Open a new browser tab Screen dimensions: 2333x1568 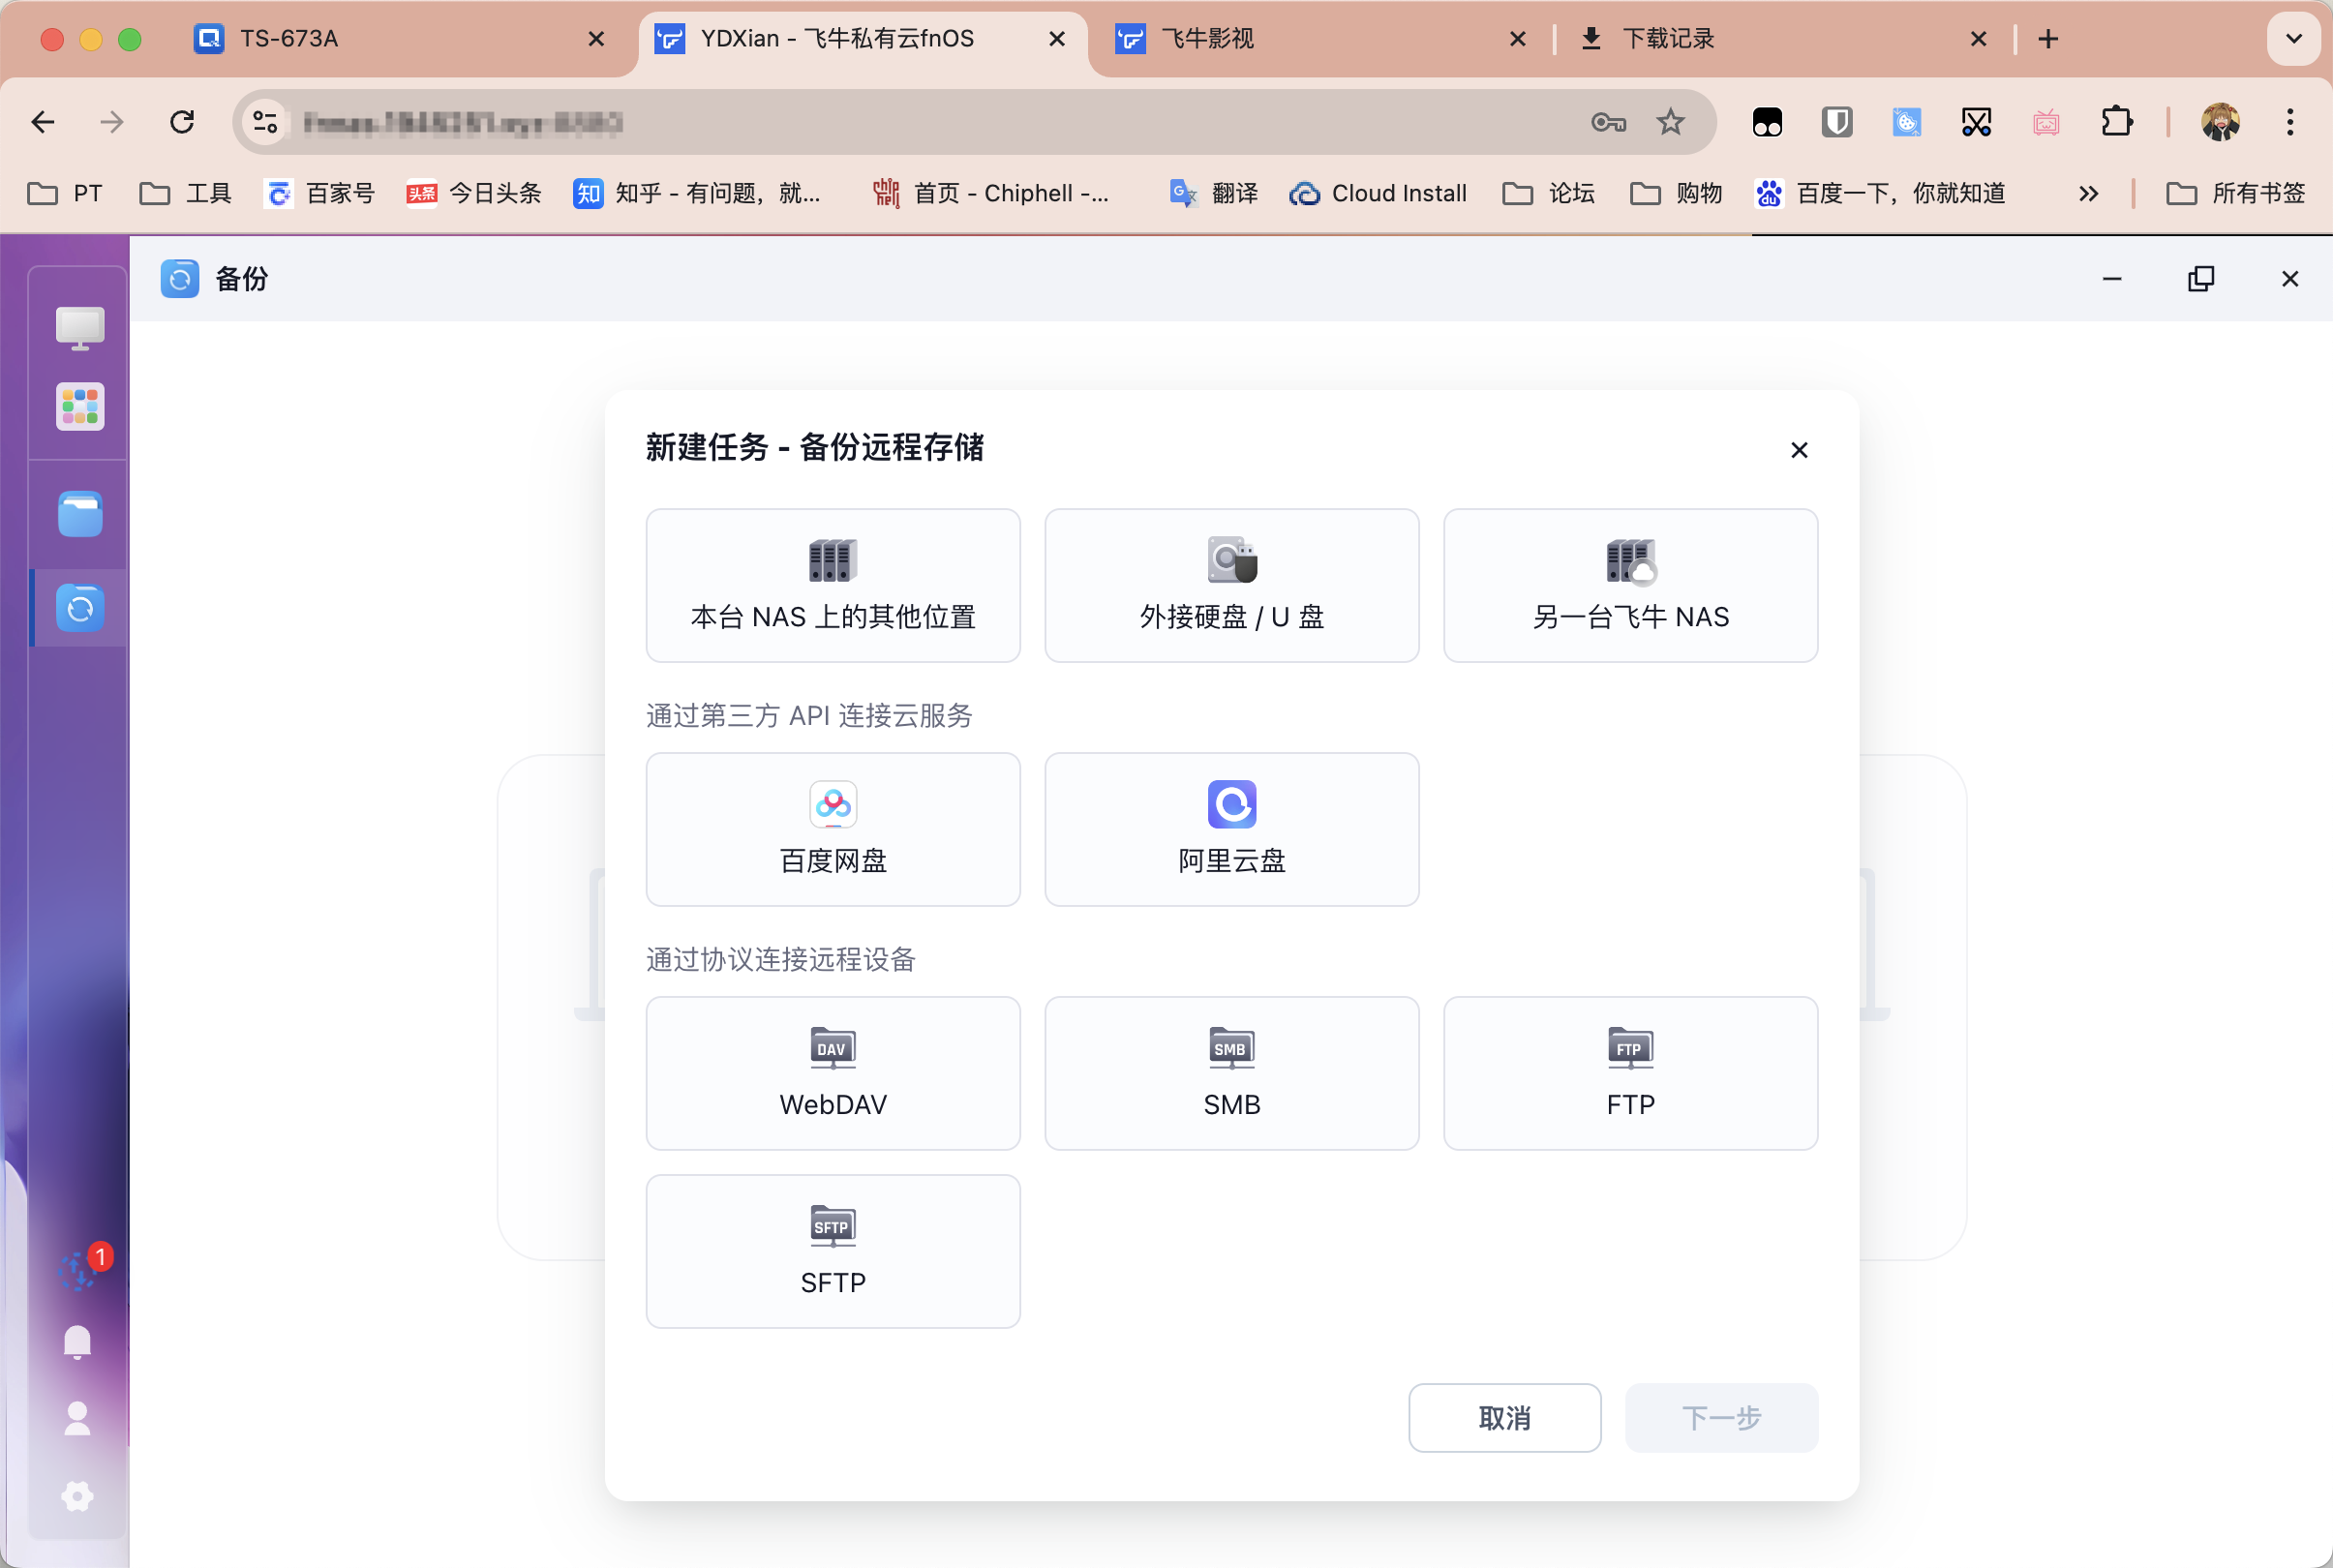pyautogui.click(x=2048, y=39)
